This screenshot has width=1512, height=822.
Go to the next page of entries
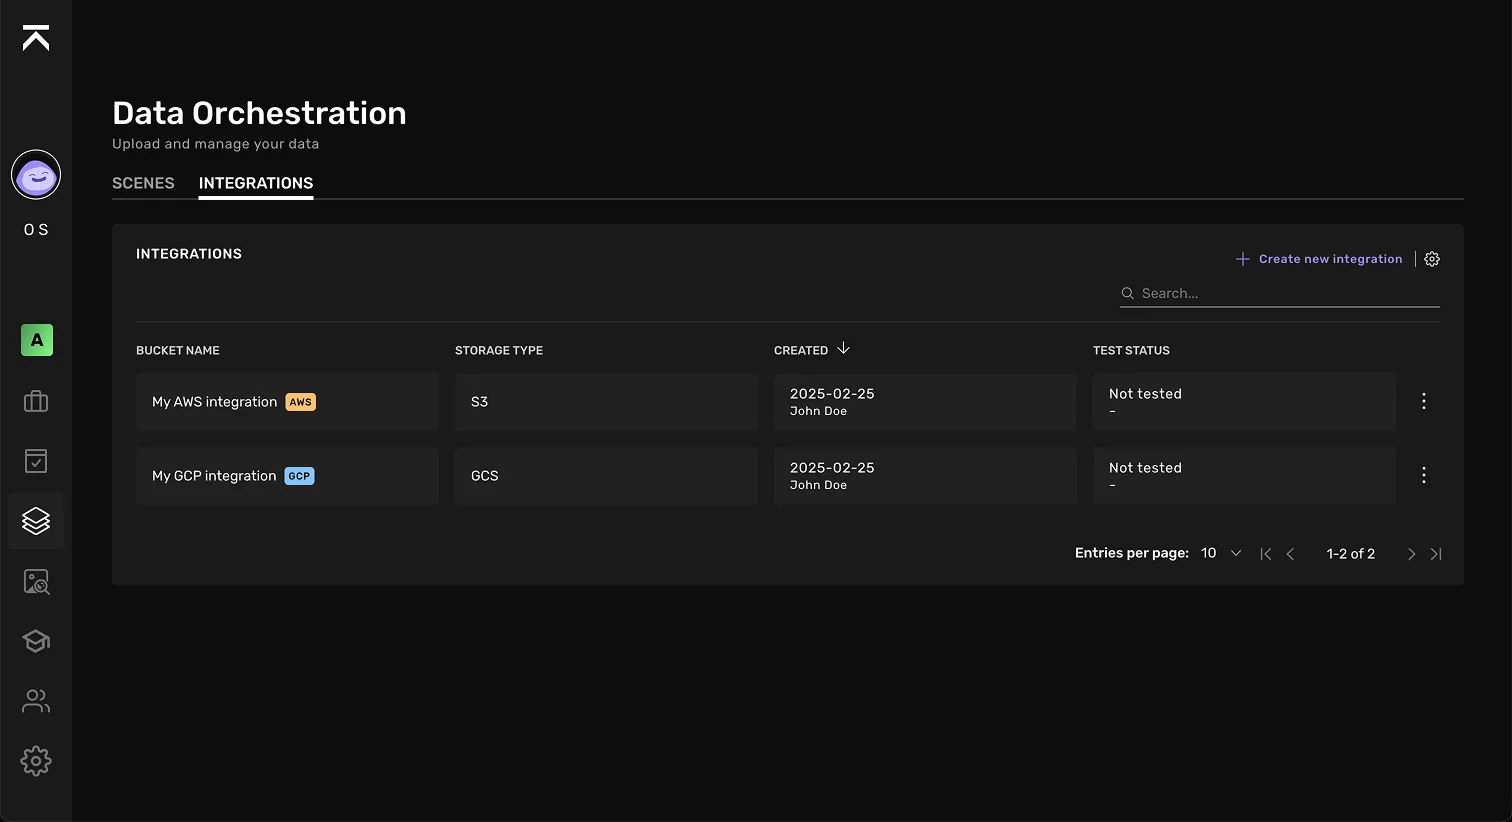pos(1412,554)
